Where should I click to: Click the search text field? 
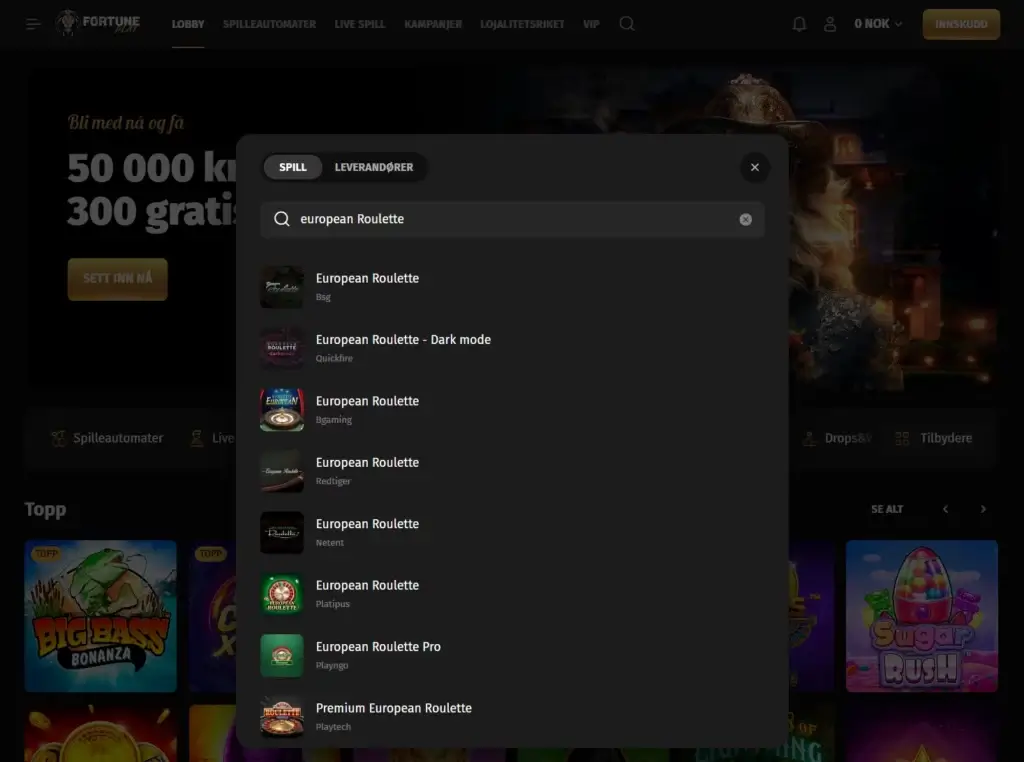[512, 219]
